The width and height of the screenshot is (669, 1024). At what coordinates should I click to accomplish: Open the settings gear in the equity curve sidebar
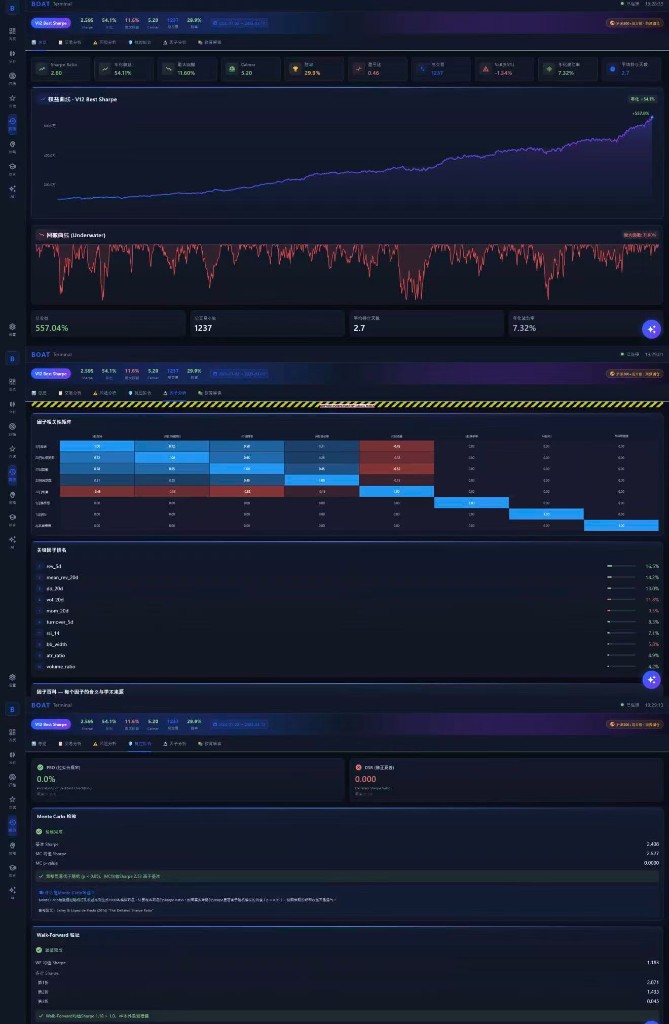click(x=12, y=326)
